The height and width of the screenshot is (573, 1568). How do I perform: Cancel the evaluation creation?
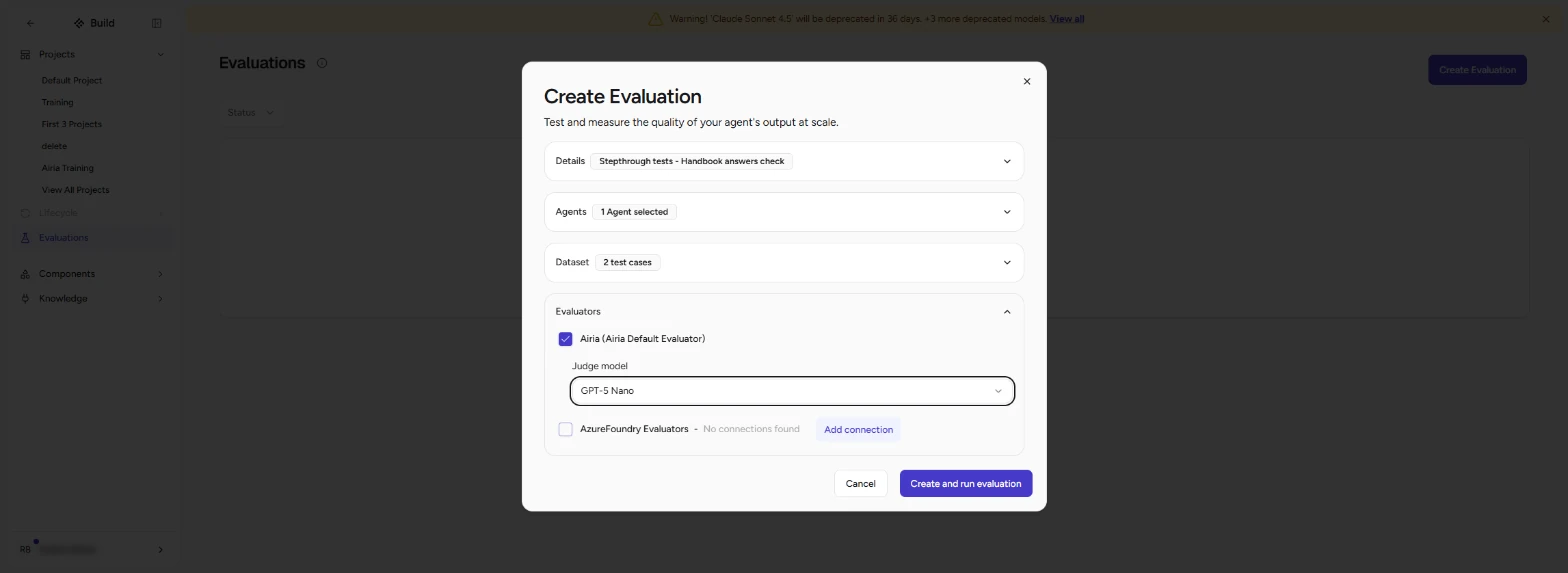coord(860,483)
